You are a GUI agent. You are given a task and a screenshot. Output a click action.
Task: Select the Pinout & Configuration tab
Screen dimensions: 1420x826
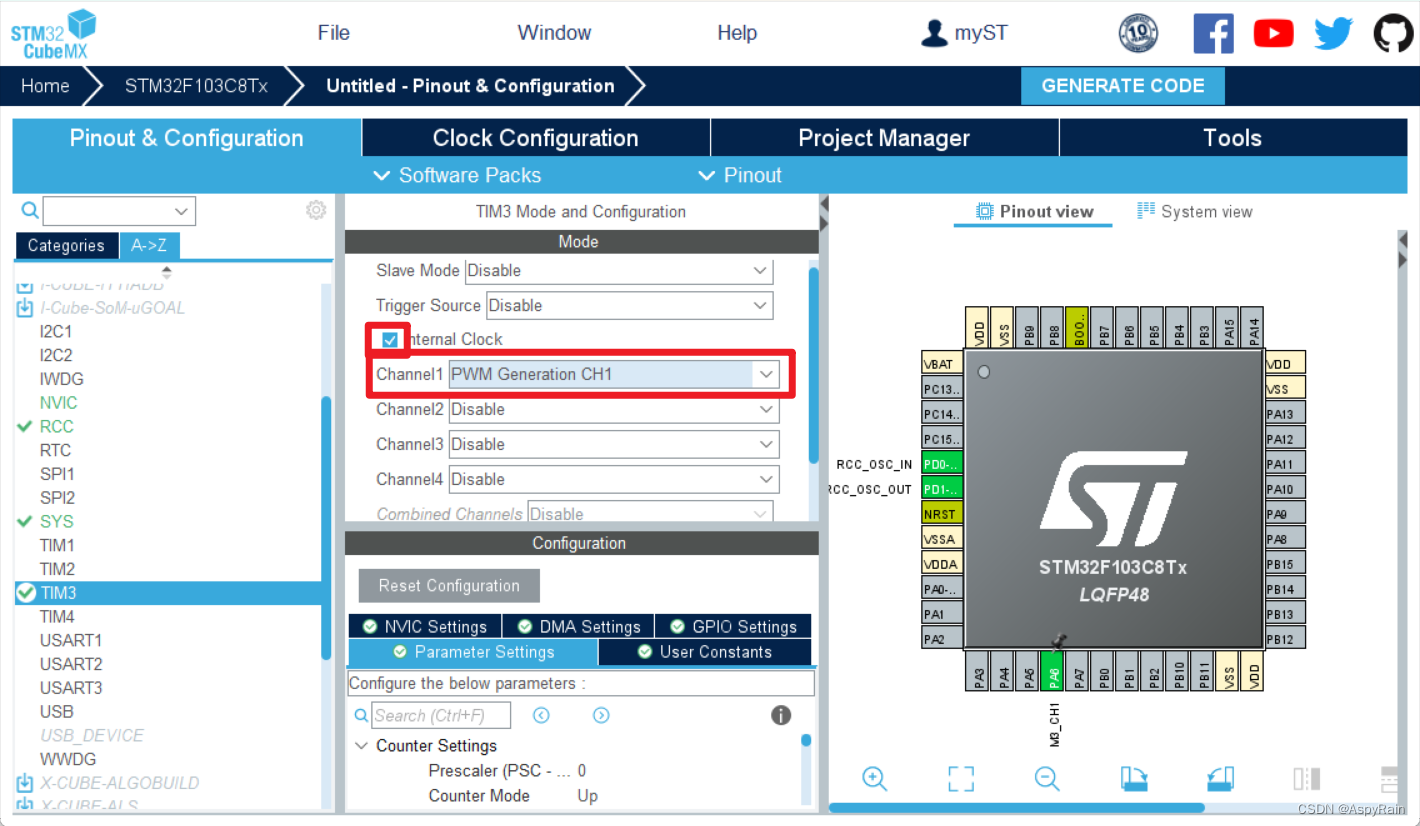pyautogui.click(x=186, y=138)
